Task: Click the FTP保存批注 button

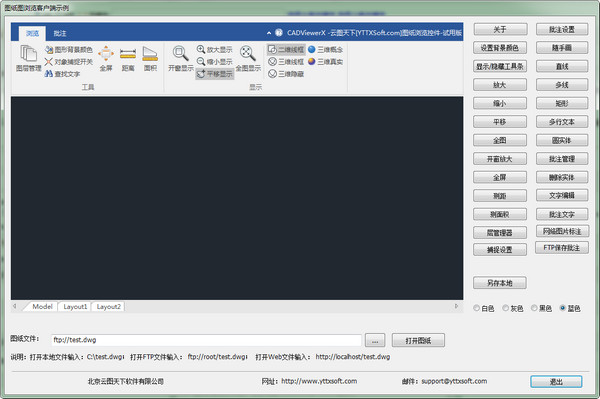Action: click(562, 248)
